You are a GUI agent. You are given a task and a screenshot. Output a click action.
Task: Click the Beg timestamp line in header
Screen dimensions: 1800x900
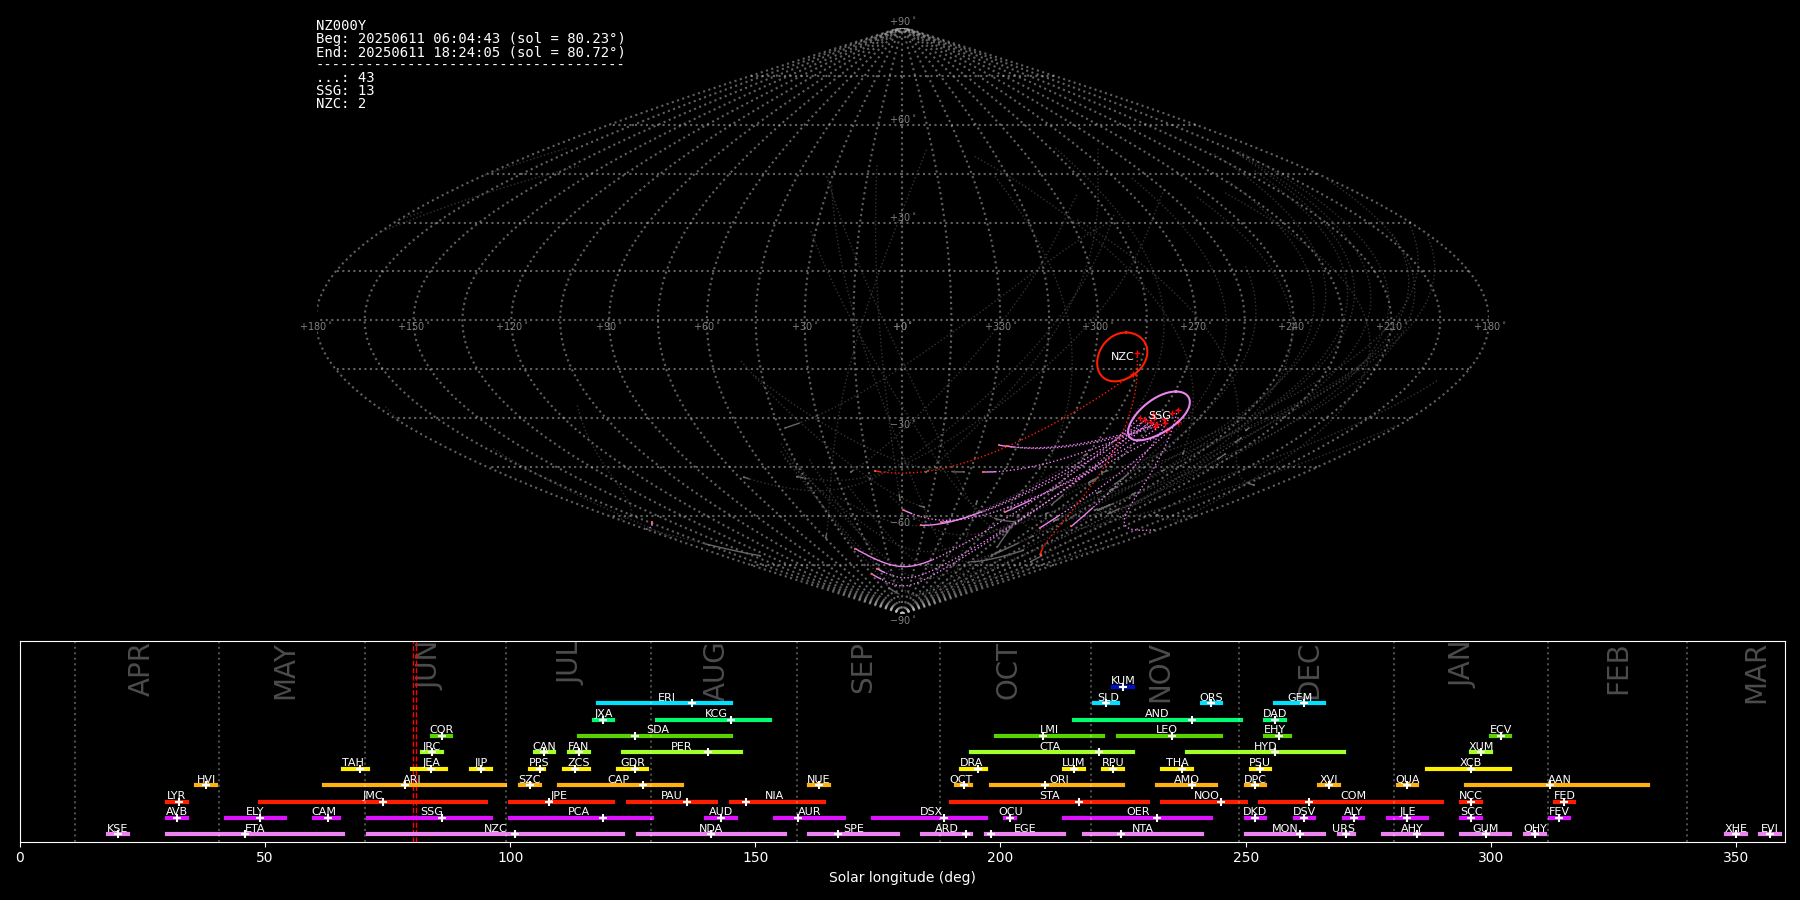coord(470,39)
